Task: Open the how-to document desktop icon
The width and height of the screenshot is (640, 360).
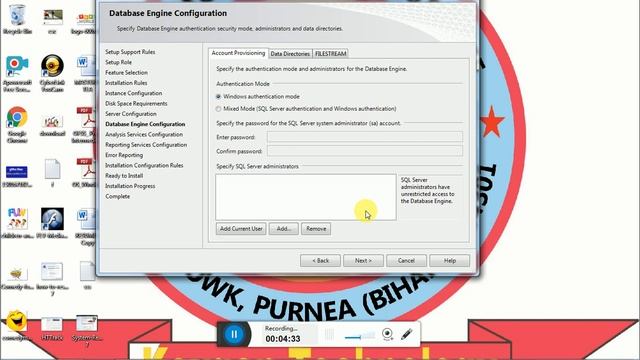Action: pyautogui.click(x=52, y=278)
